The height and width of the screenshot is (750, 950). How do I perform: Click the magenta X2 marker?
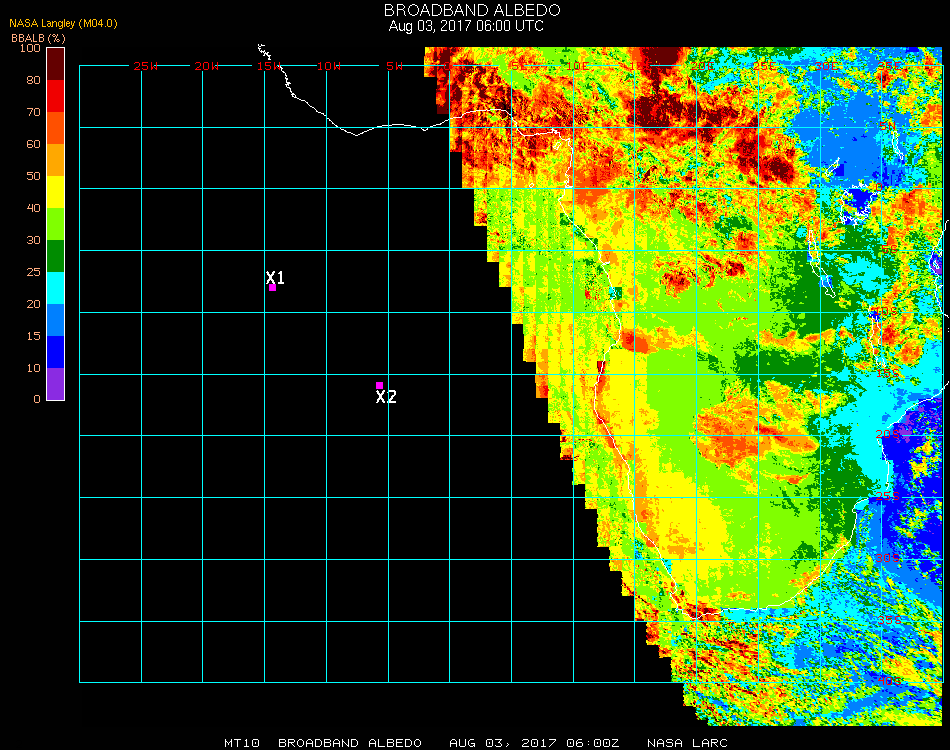pos(379,385)
